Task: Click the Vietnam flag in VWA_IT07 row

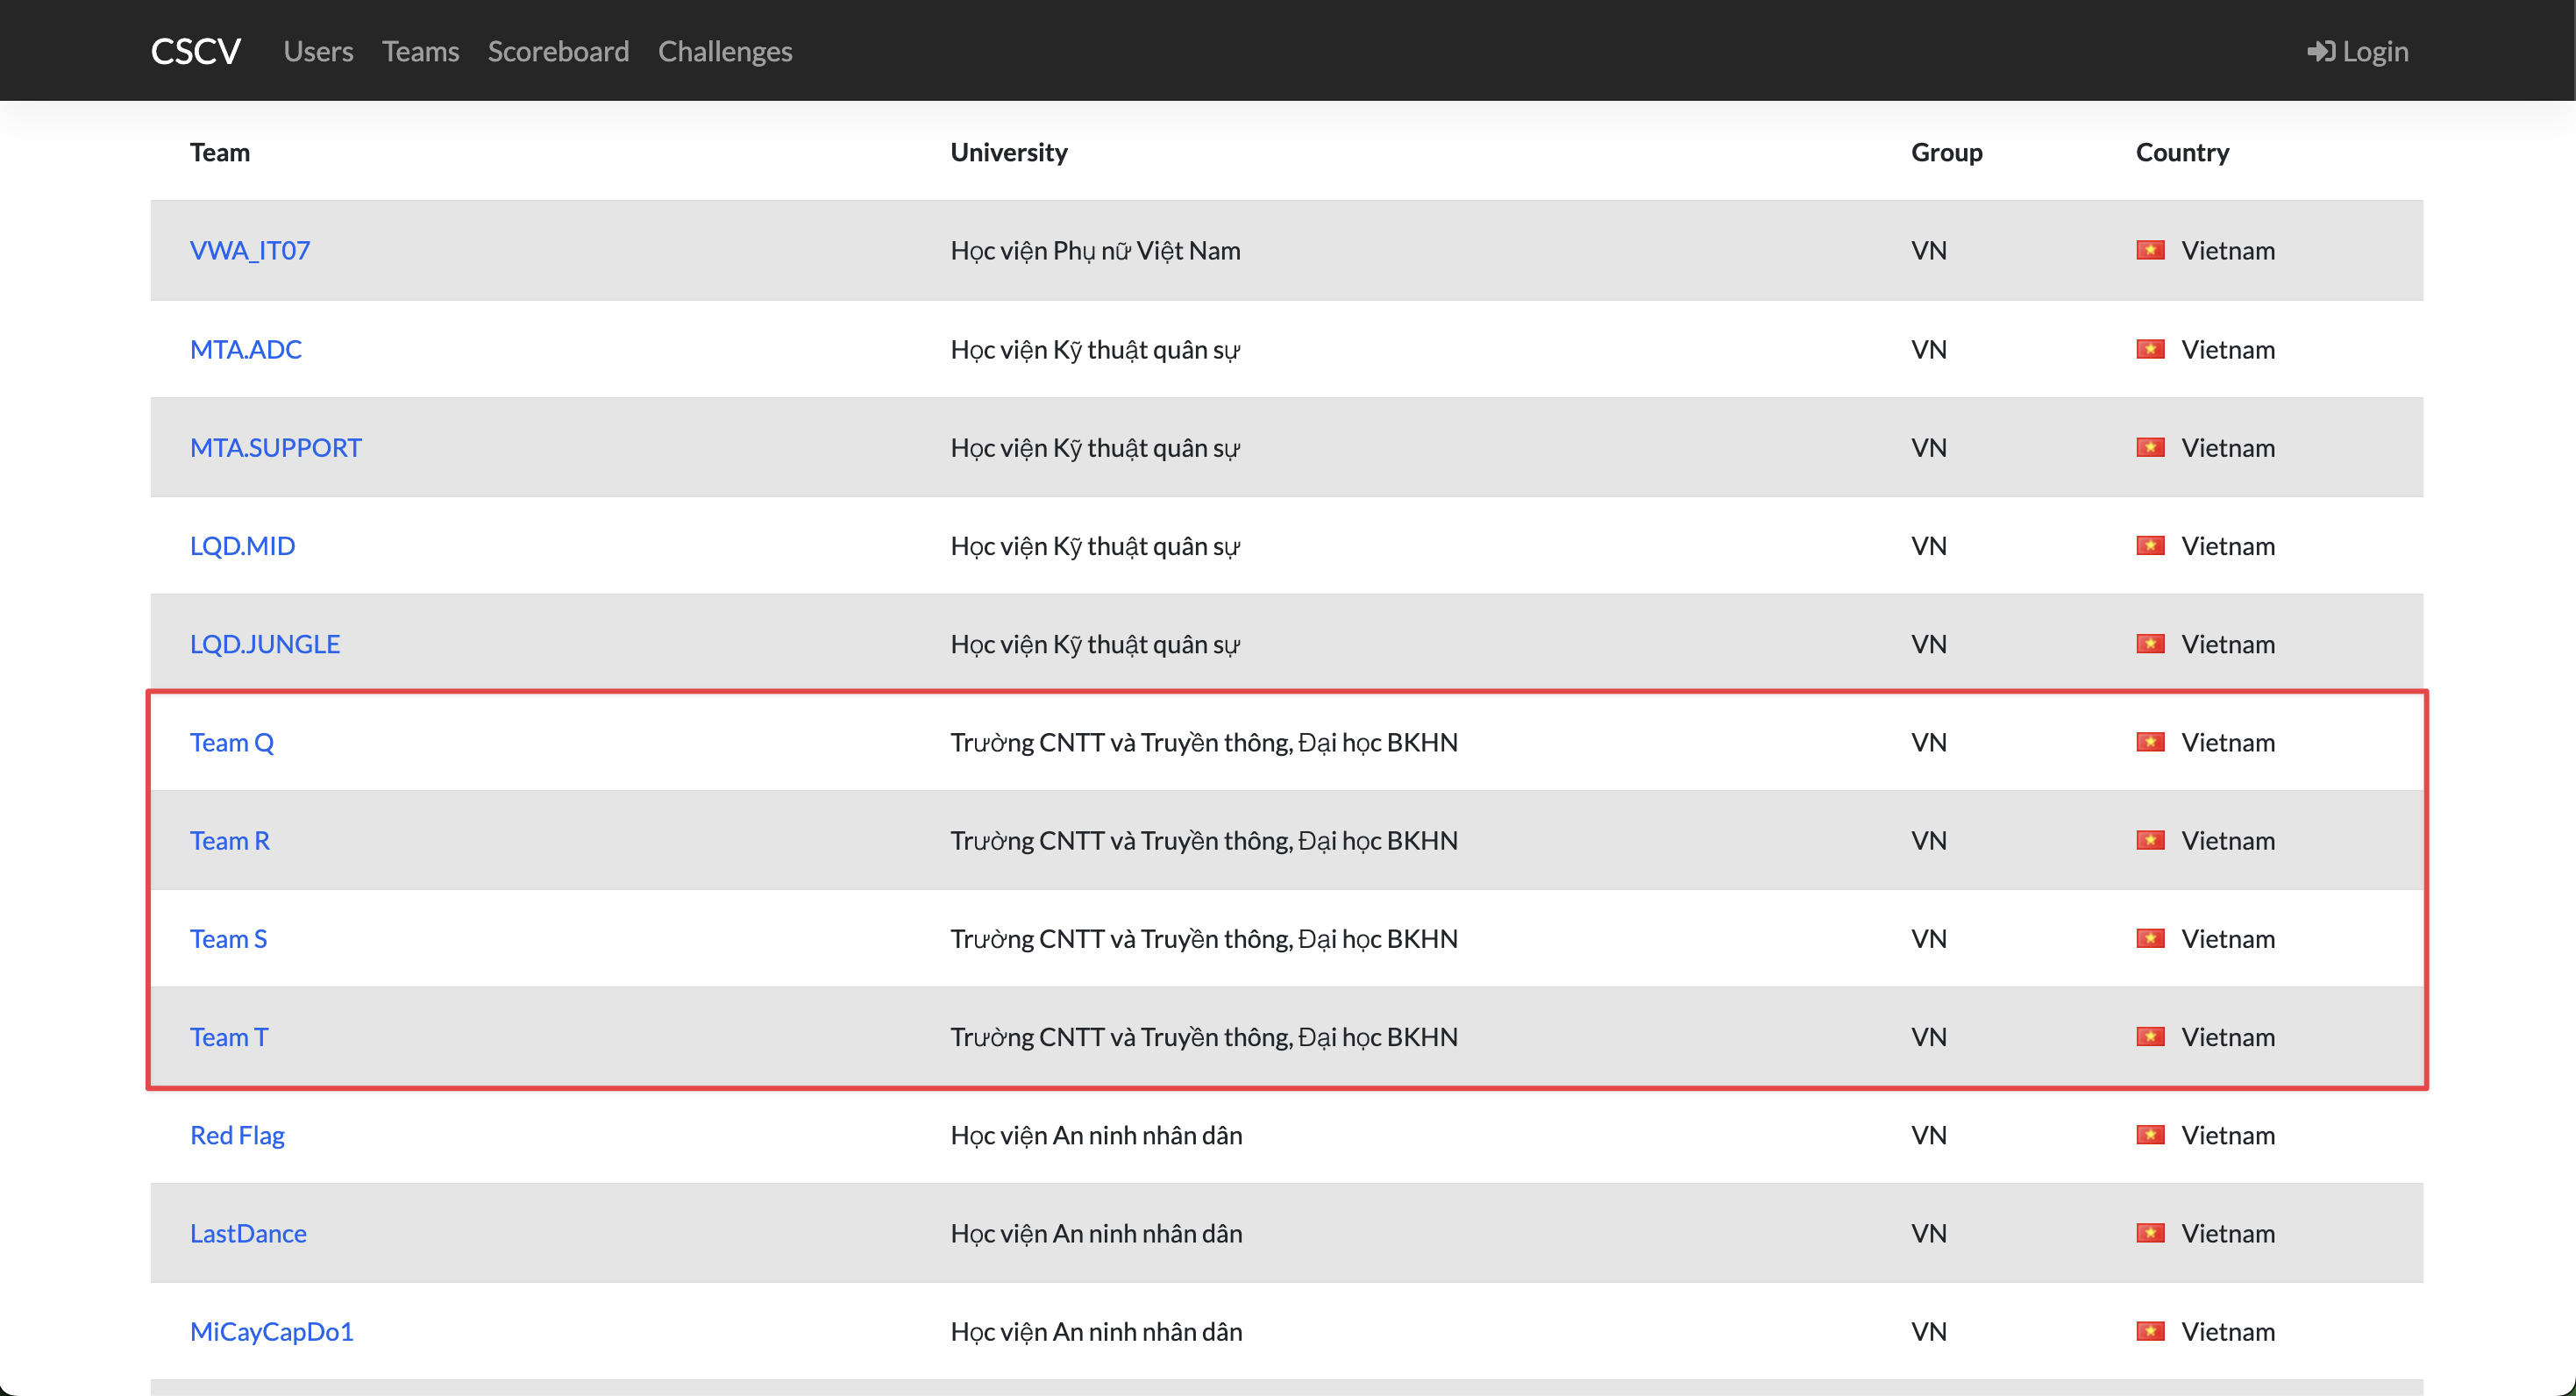Action: (x=2150, y=250)
